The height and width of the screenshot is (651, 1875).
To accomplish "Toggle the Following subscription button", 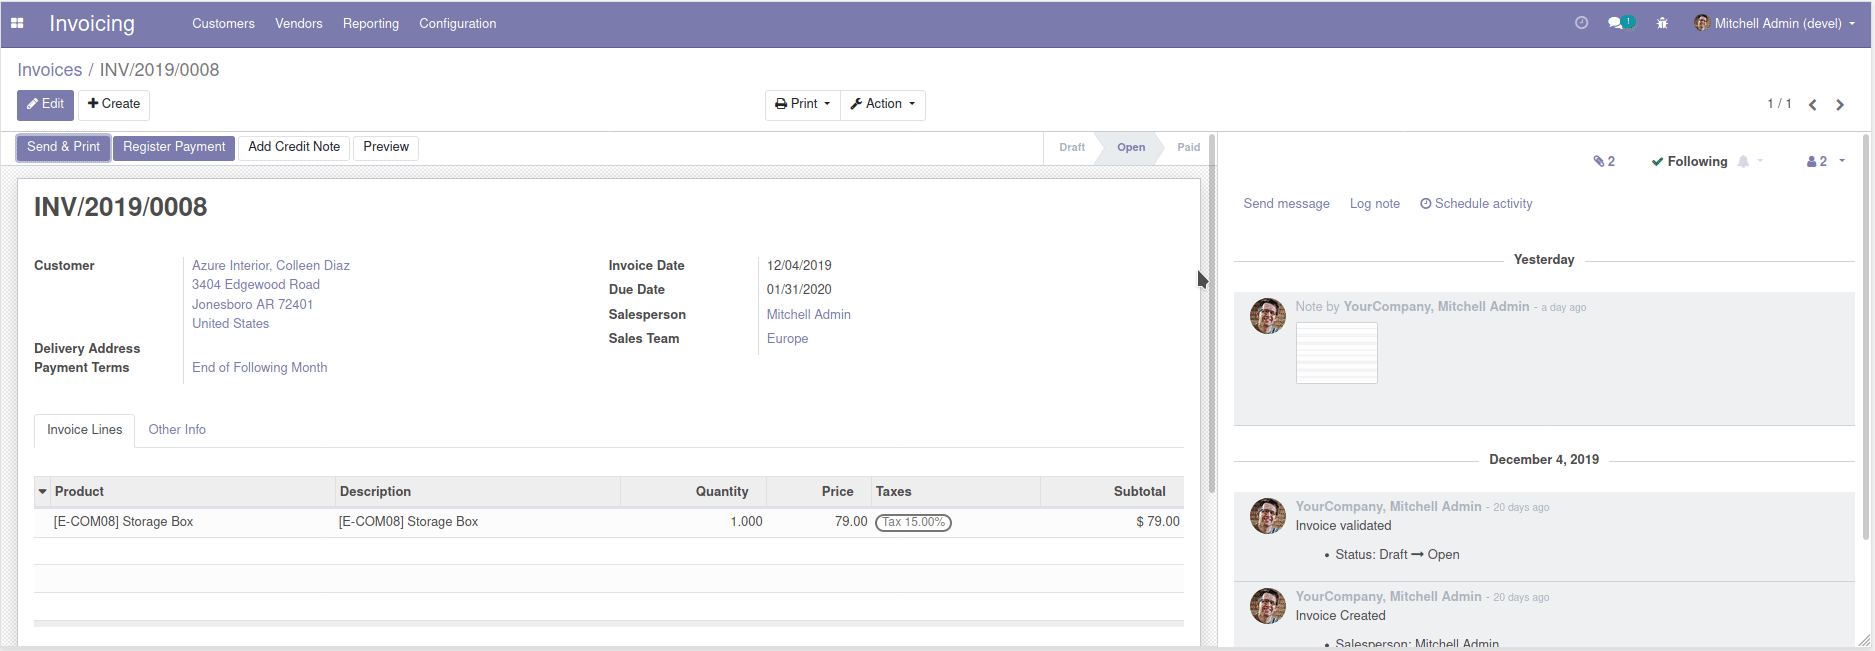I will 1689,161.
